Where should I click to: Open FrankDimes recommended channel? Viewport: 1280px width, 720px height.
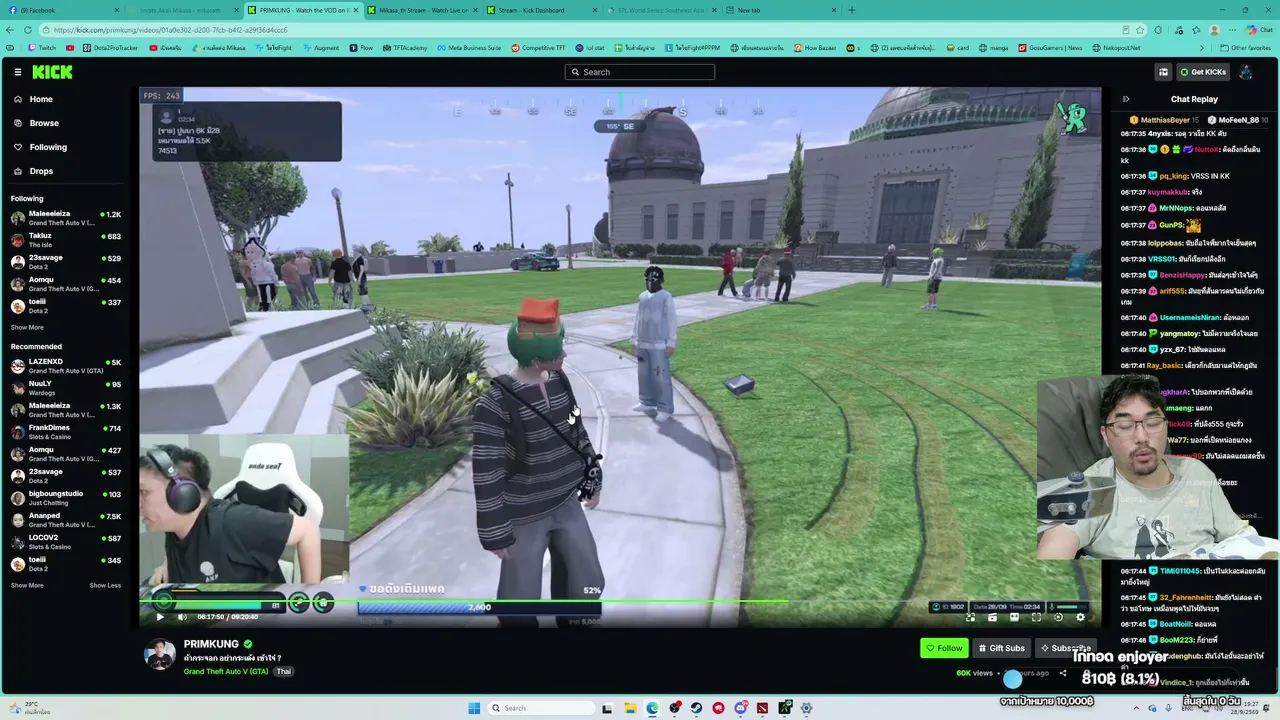click(x=65, y=432)
